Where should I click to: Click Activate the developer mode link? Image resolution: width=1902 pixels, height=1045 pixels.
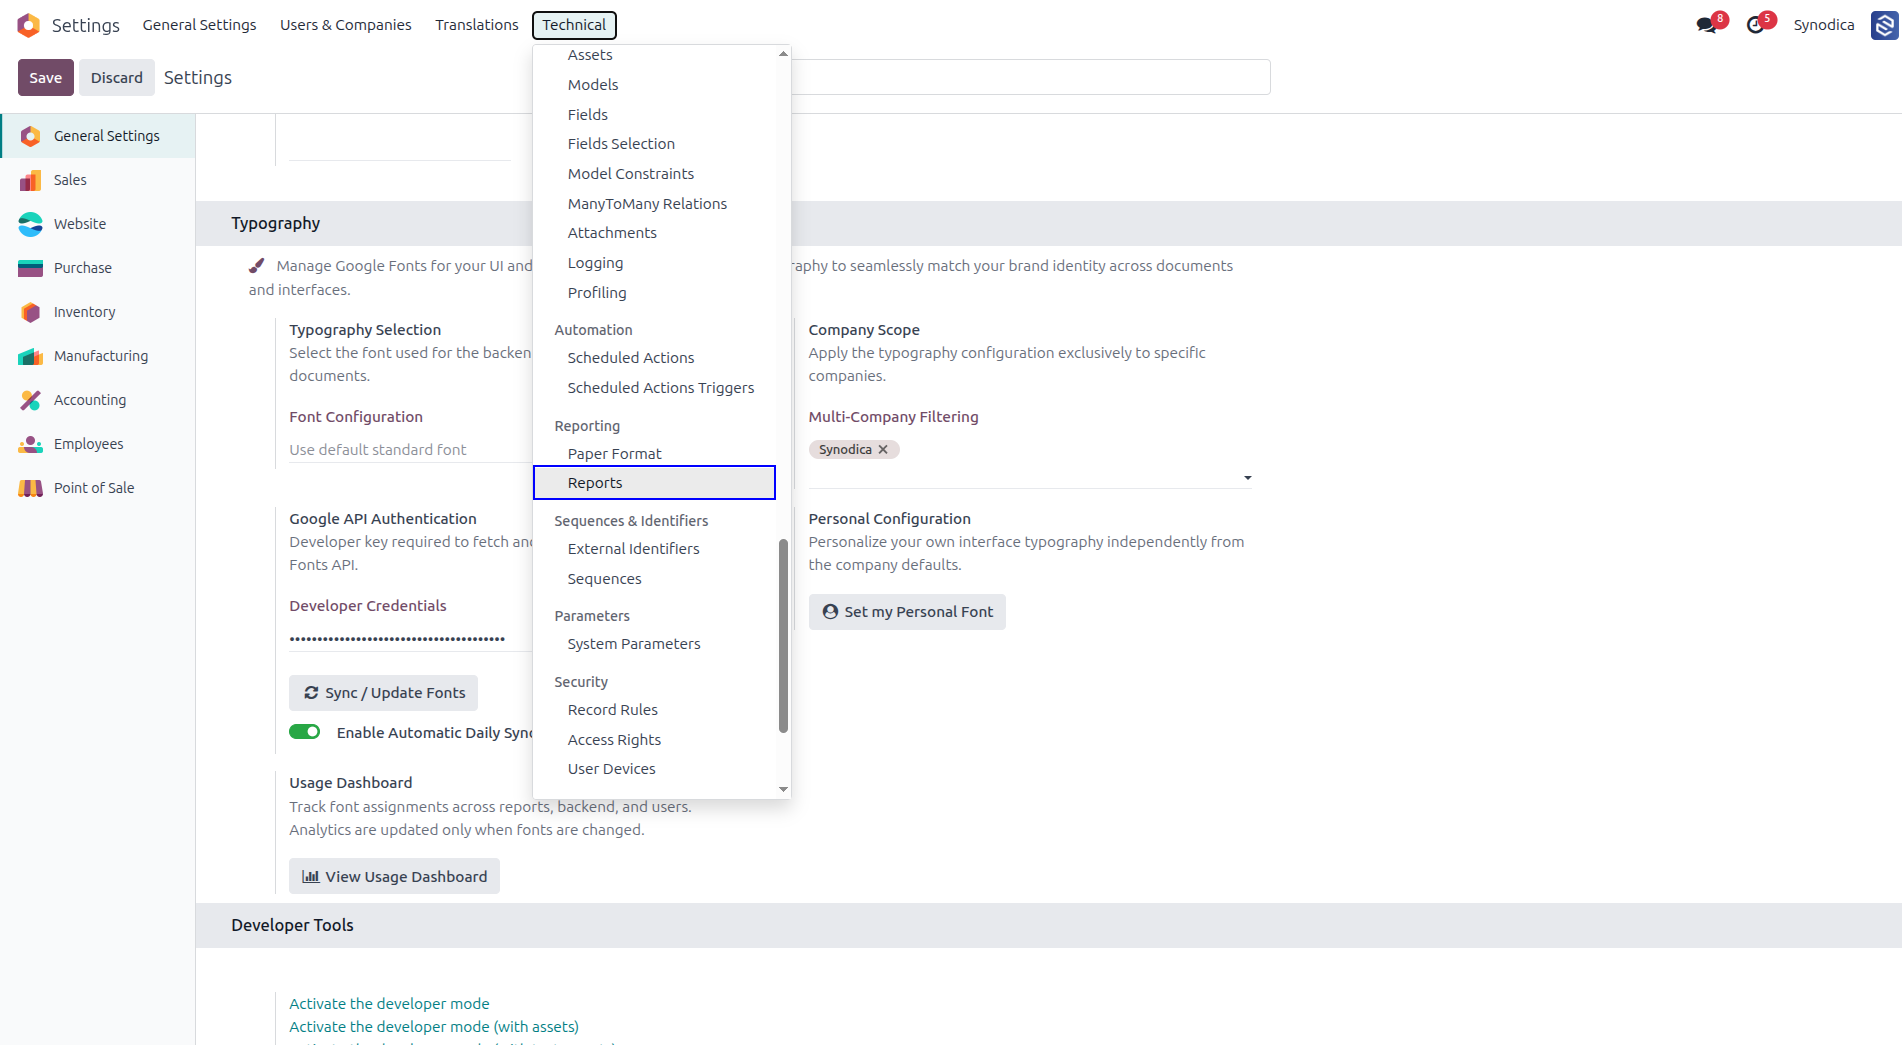pyautogui.click(x=389, y=1004)
